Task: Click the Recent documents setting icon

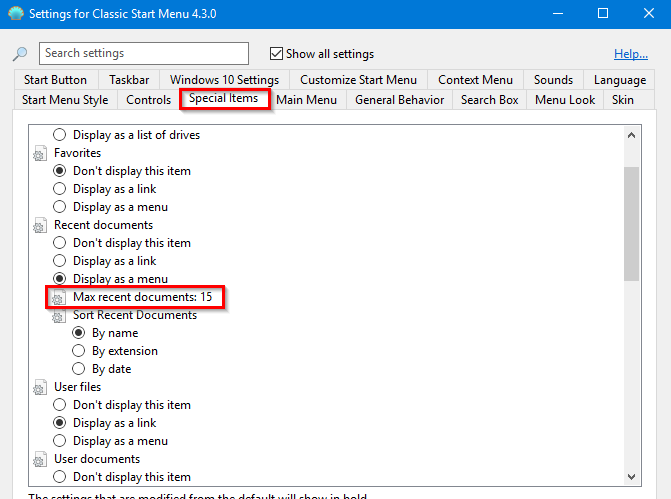Action: click(41, 225)
